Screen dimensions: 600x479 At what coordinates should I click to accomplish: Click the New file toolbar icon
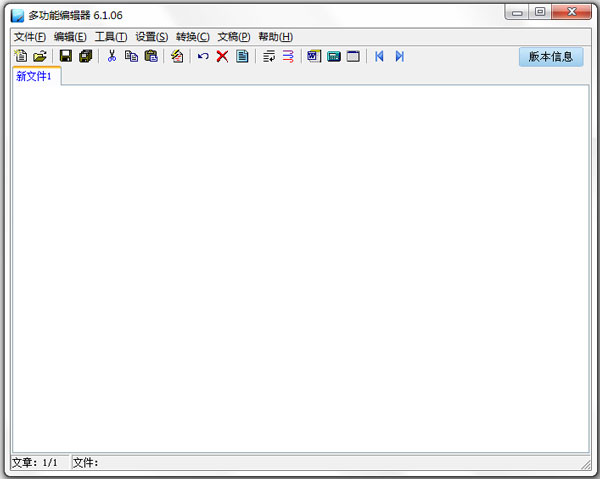[x=21, y=57]
